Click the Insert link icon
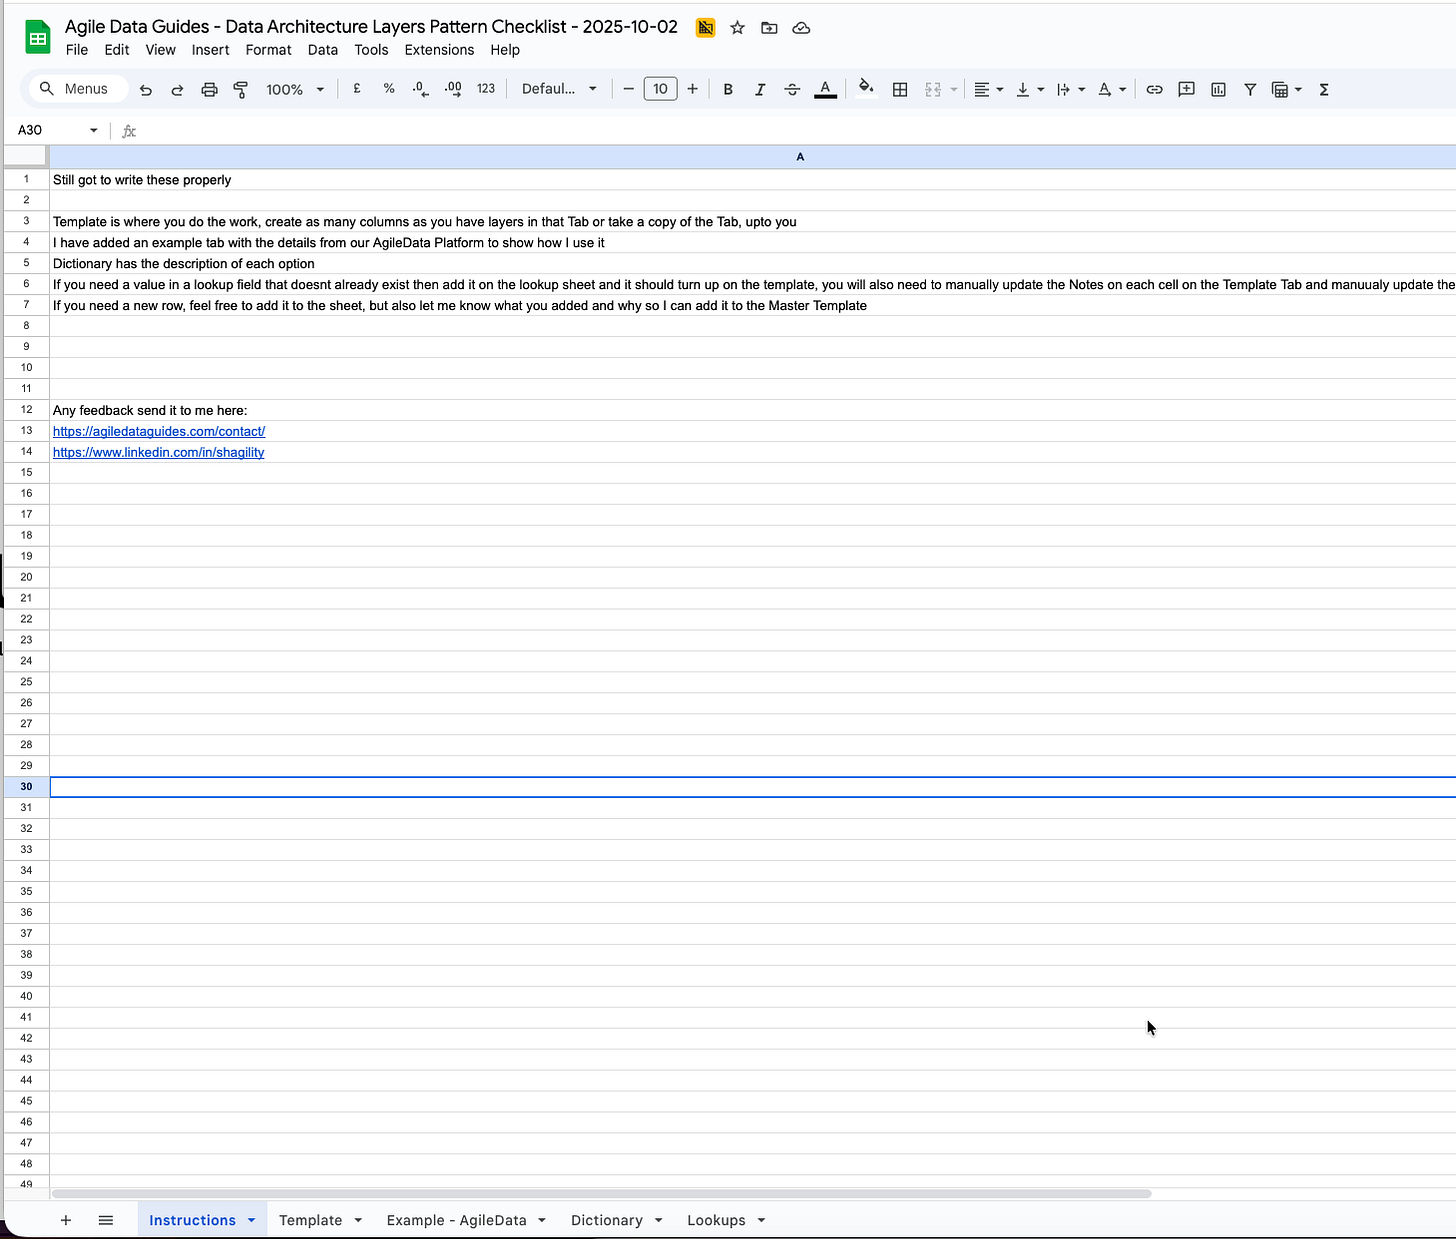Image resolution: width=1456 pixels, height=1239 pixels. pyautogui.click(x=1154, y=90)
